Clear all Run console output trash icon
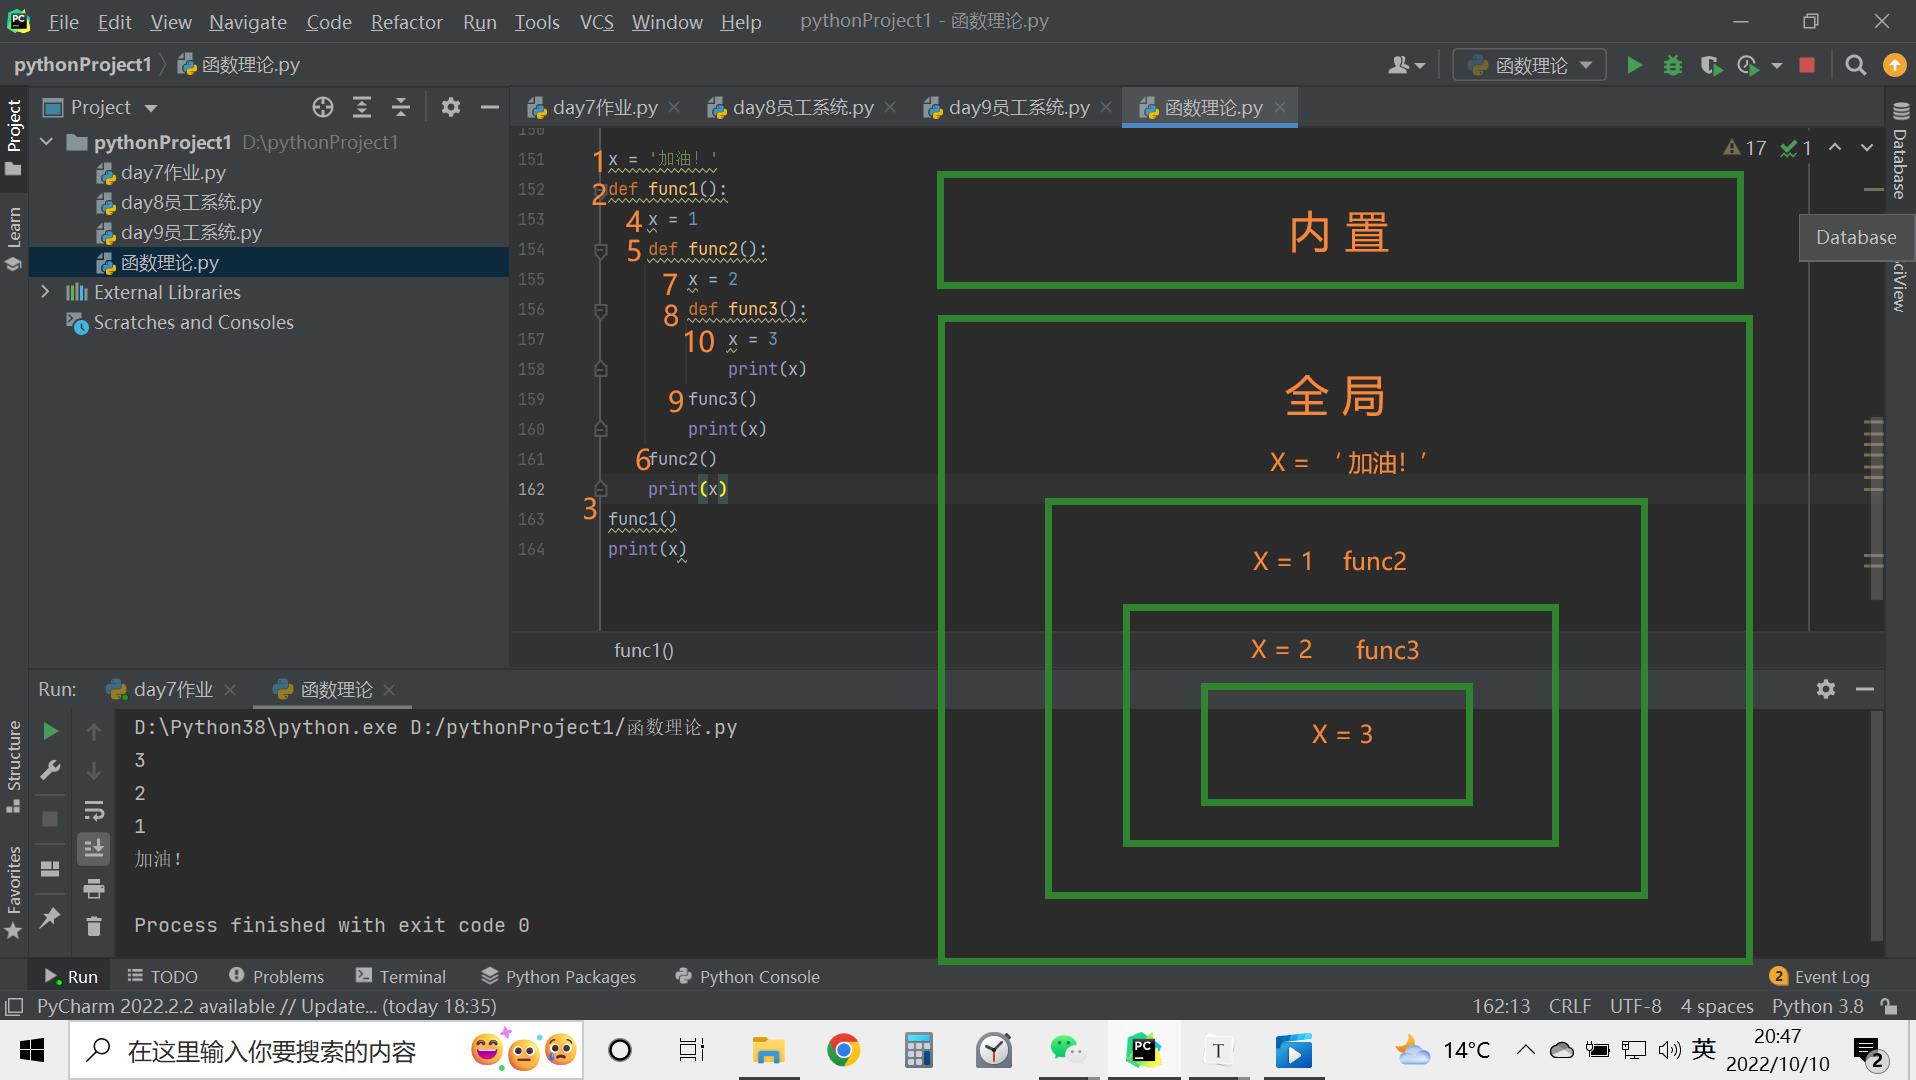The height and width of the screenshot is (1080, 1916). click(x=94, y=926)
